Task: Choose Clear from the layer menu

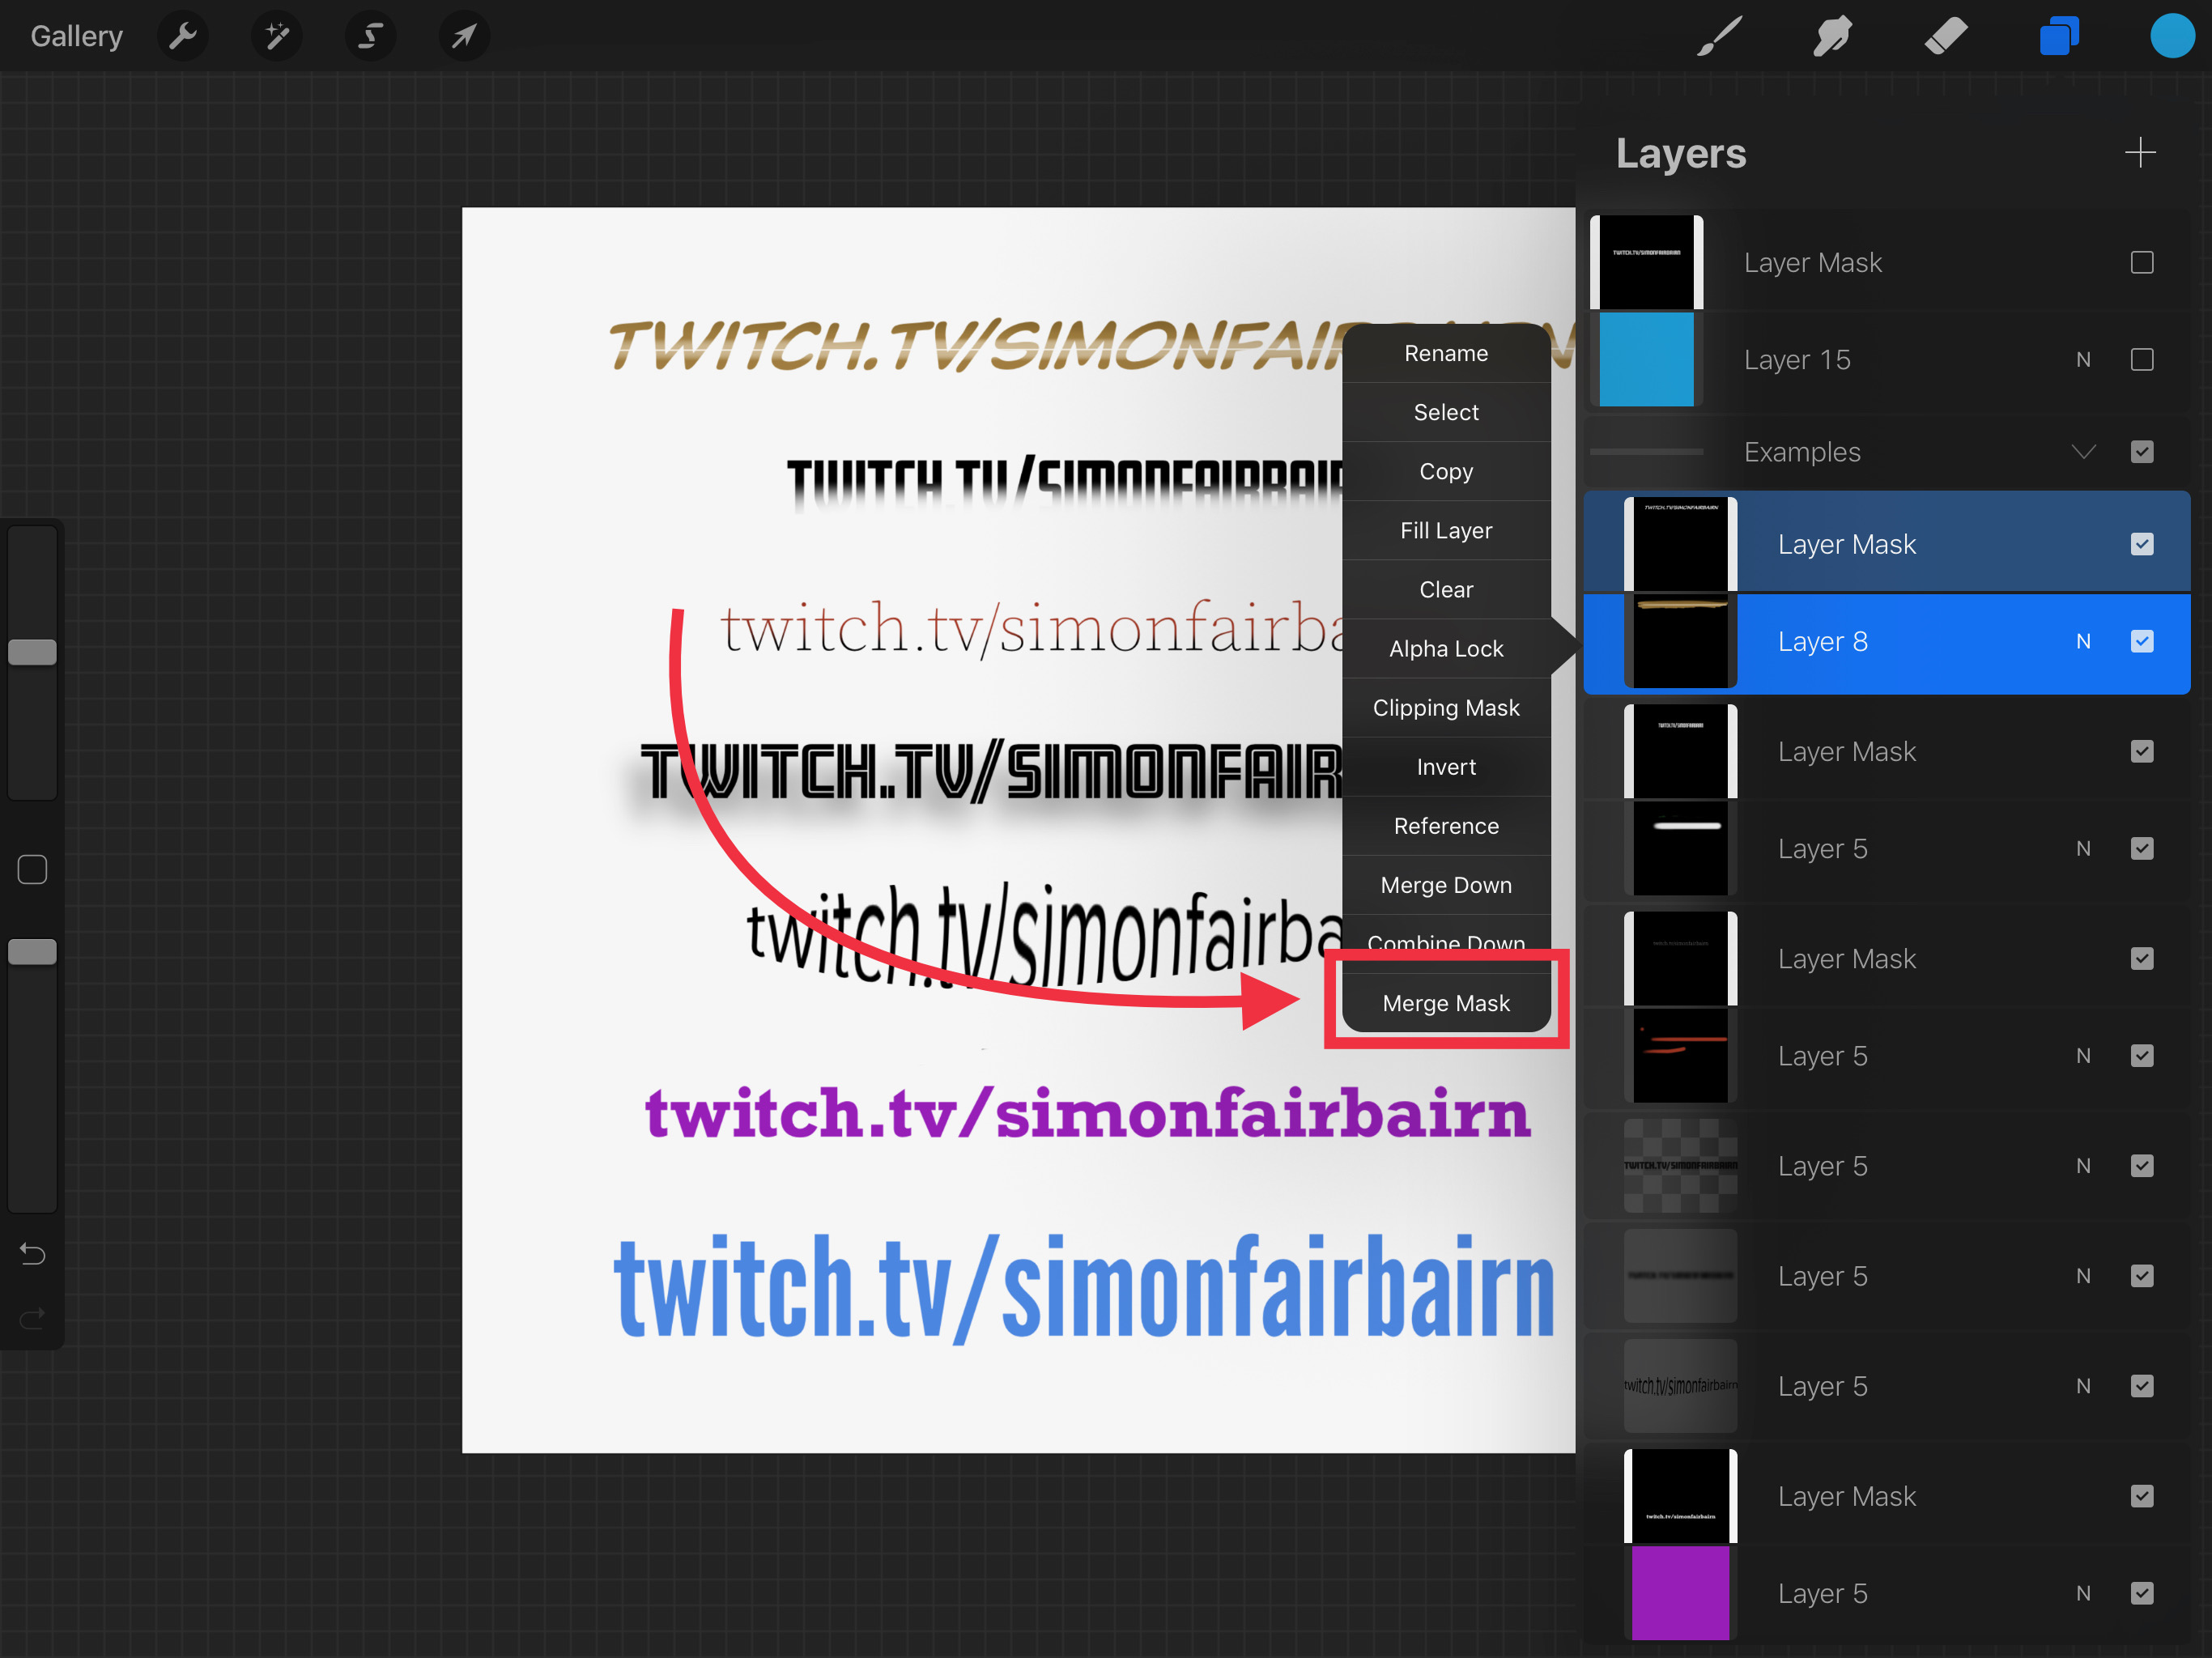Action: tap(1446, 589)
